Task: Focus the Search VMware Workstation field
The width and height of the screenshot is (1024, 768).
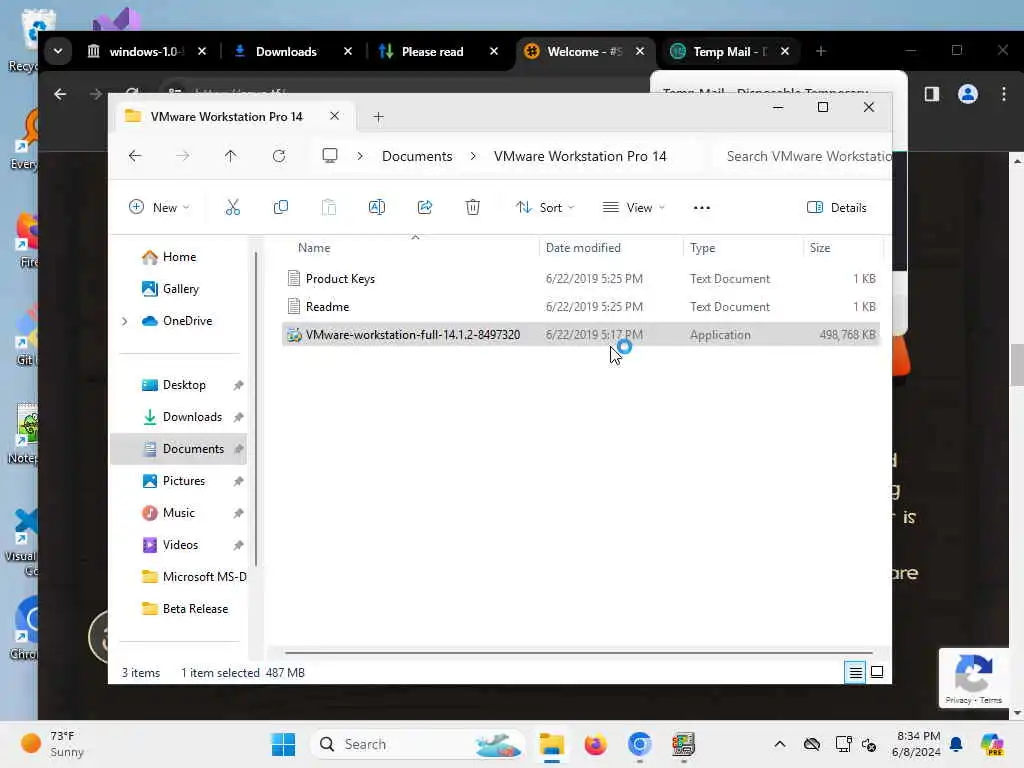Action: coord(805,156)
